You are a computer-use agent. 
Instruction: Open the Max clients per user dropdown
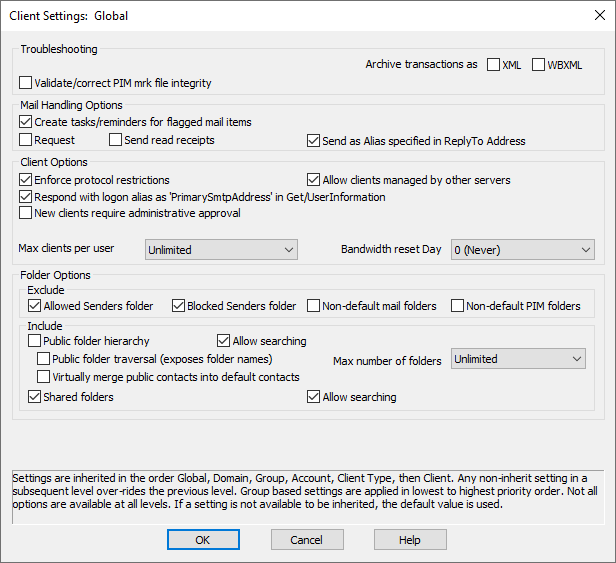click(221, 250)
